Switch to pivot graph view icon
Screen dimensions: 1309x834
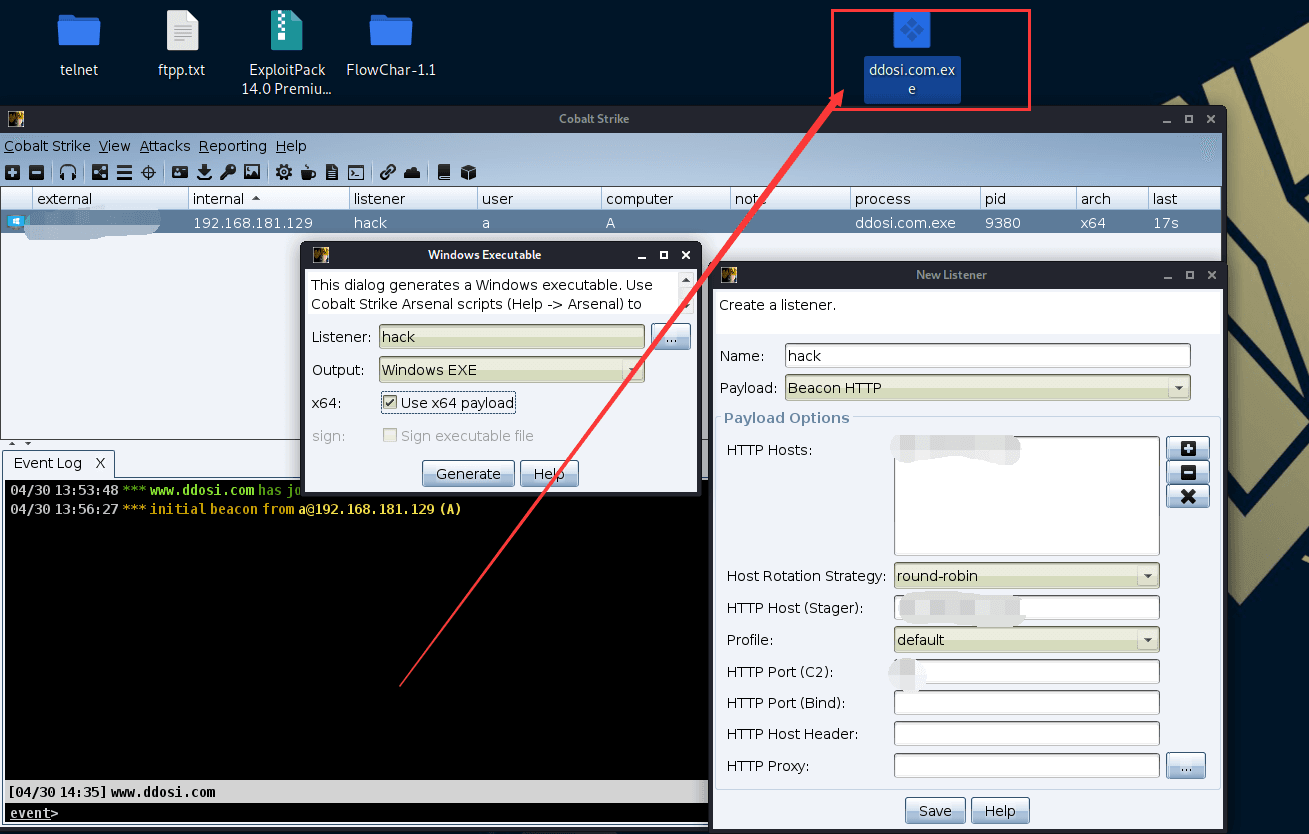[100, 172]
